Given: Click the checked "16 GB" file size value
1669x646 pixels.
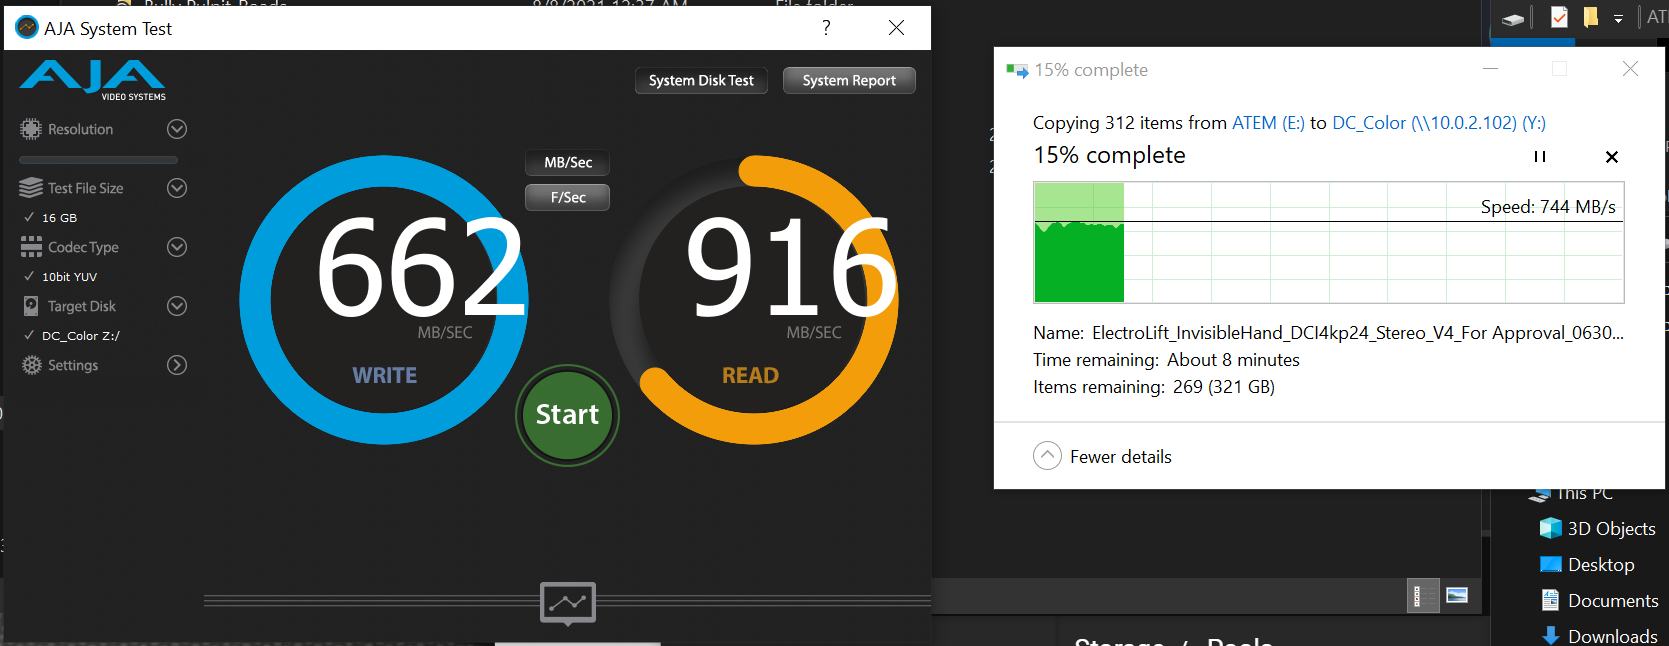Looking at the screenshot, I should (x=59, y=218).
